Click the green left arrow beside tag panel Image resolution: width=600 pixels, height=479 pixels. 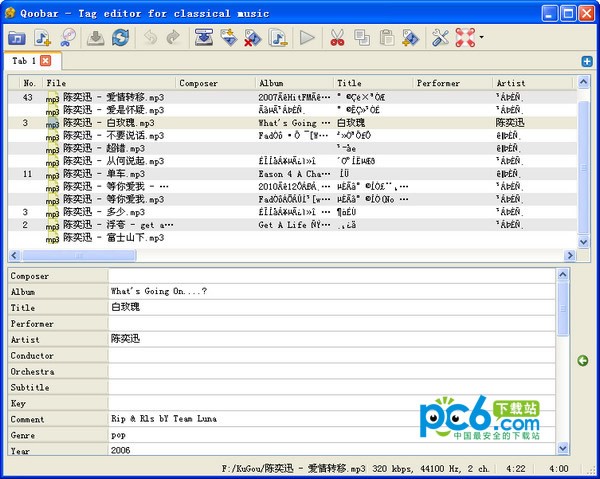[583, 360]
